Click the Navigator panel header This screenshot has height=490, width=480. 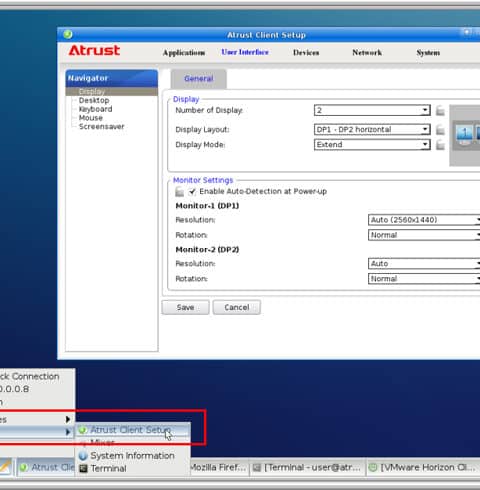(x=112, y=78)
